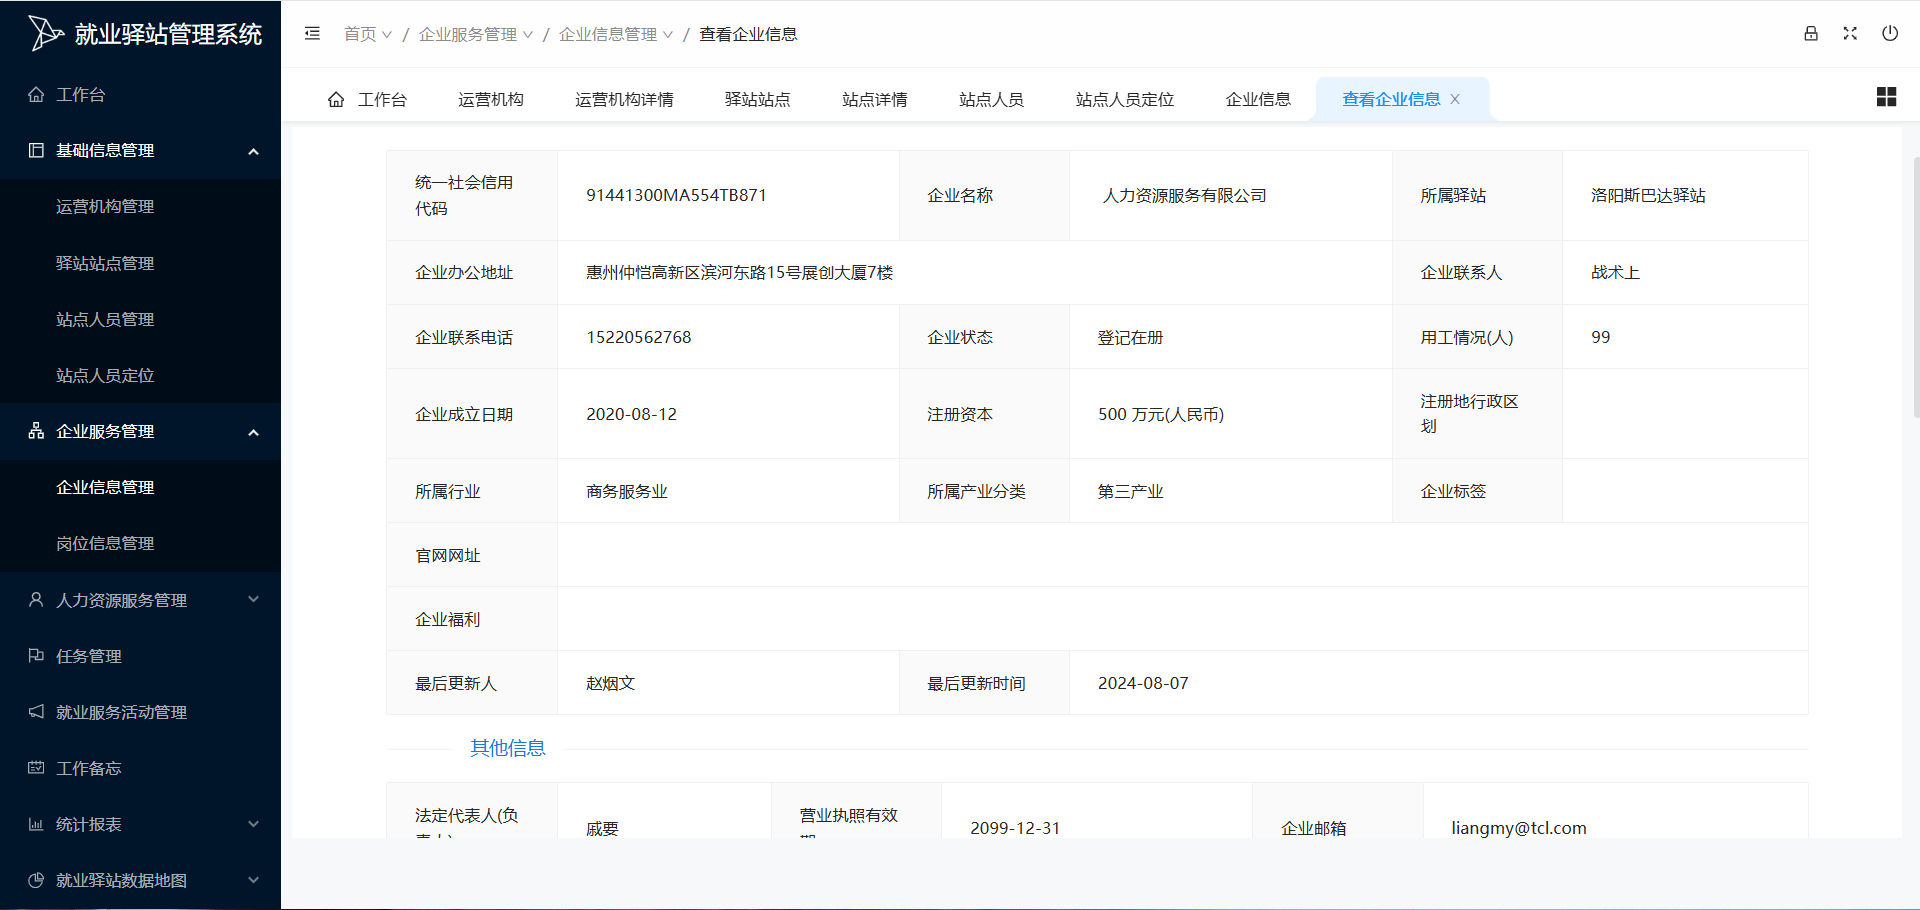
Task: Click the page vertical scrollbar
Action: pos(1915,285)
